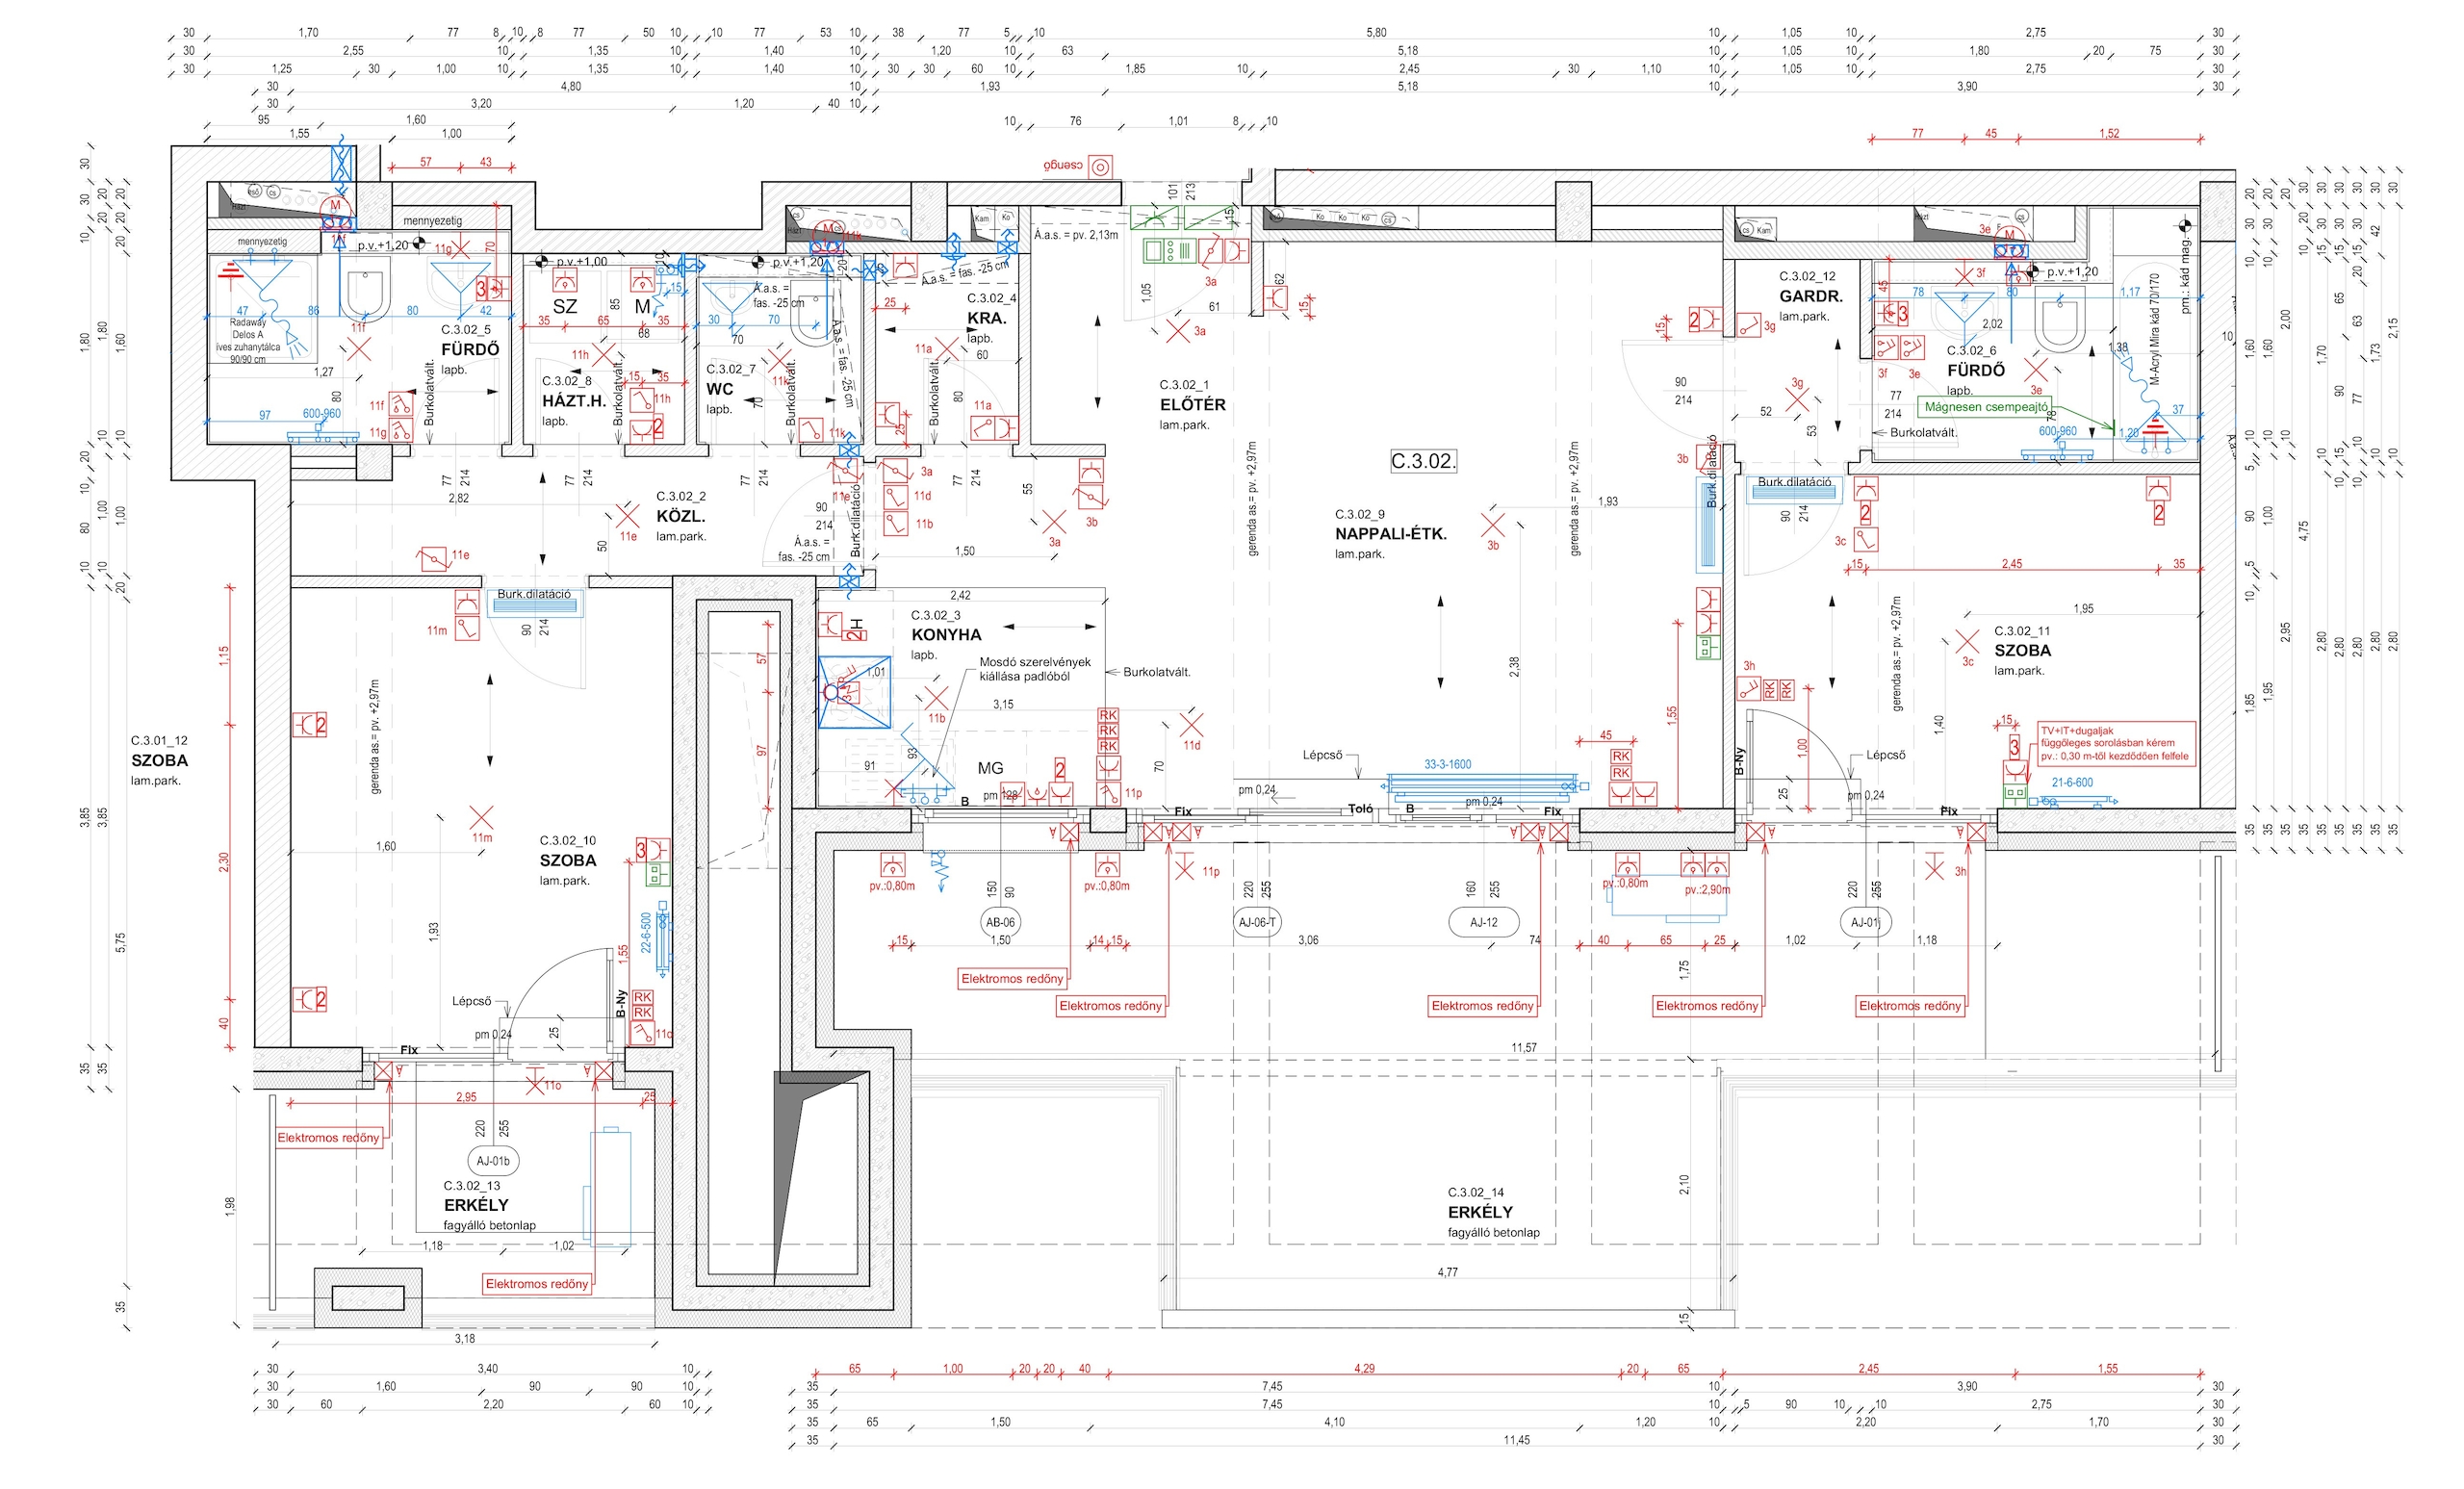Screen dimensions: 2464x1489
Task: Select the NAPPALI-ÉTK. room label
Action: pos(1390,534)
